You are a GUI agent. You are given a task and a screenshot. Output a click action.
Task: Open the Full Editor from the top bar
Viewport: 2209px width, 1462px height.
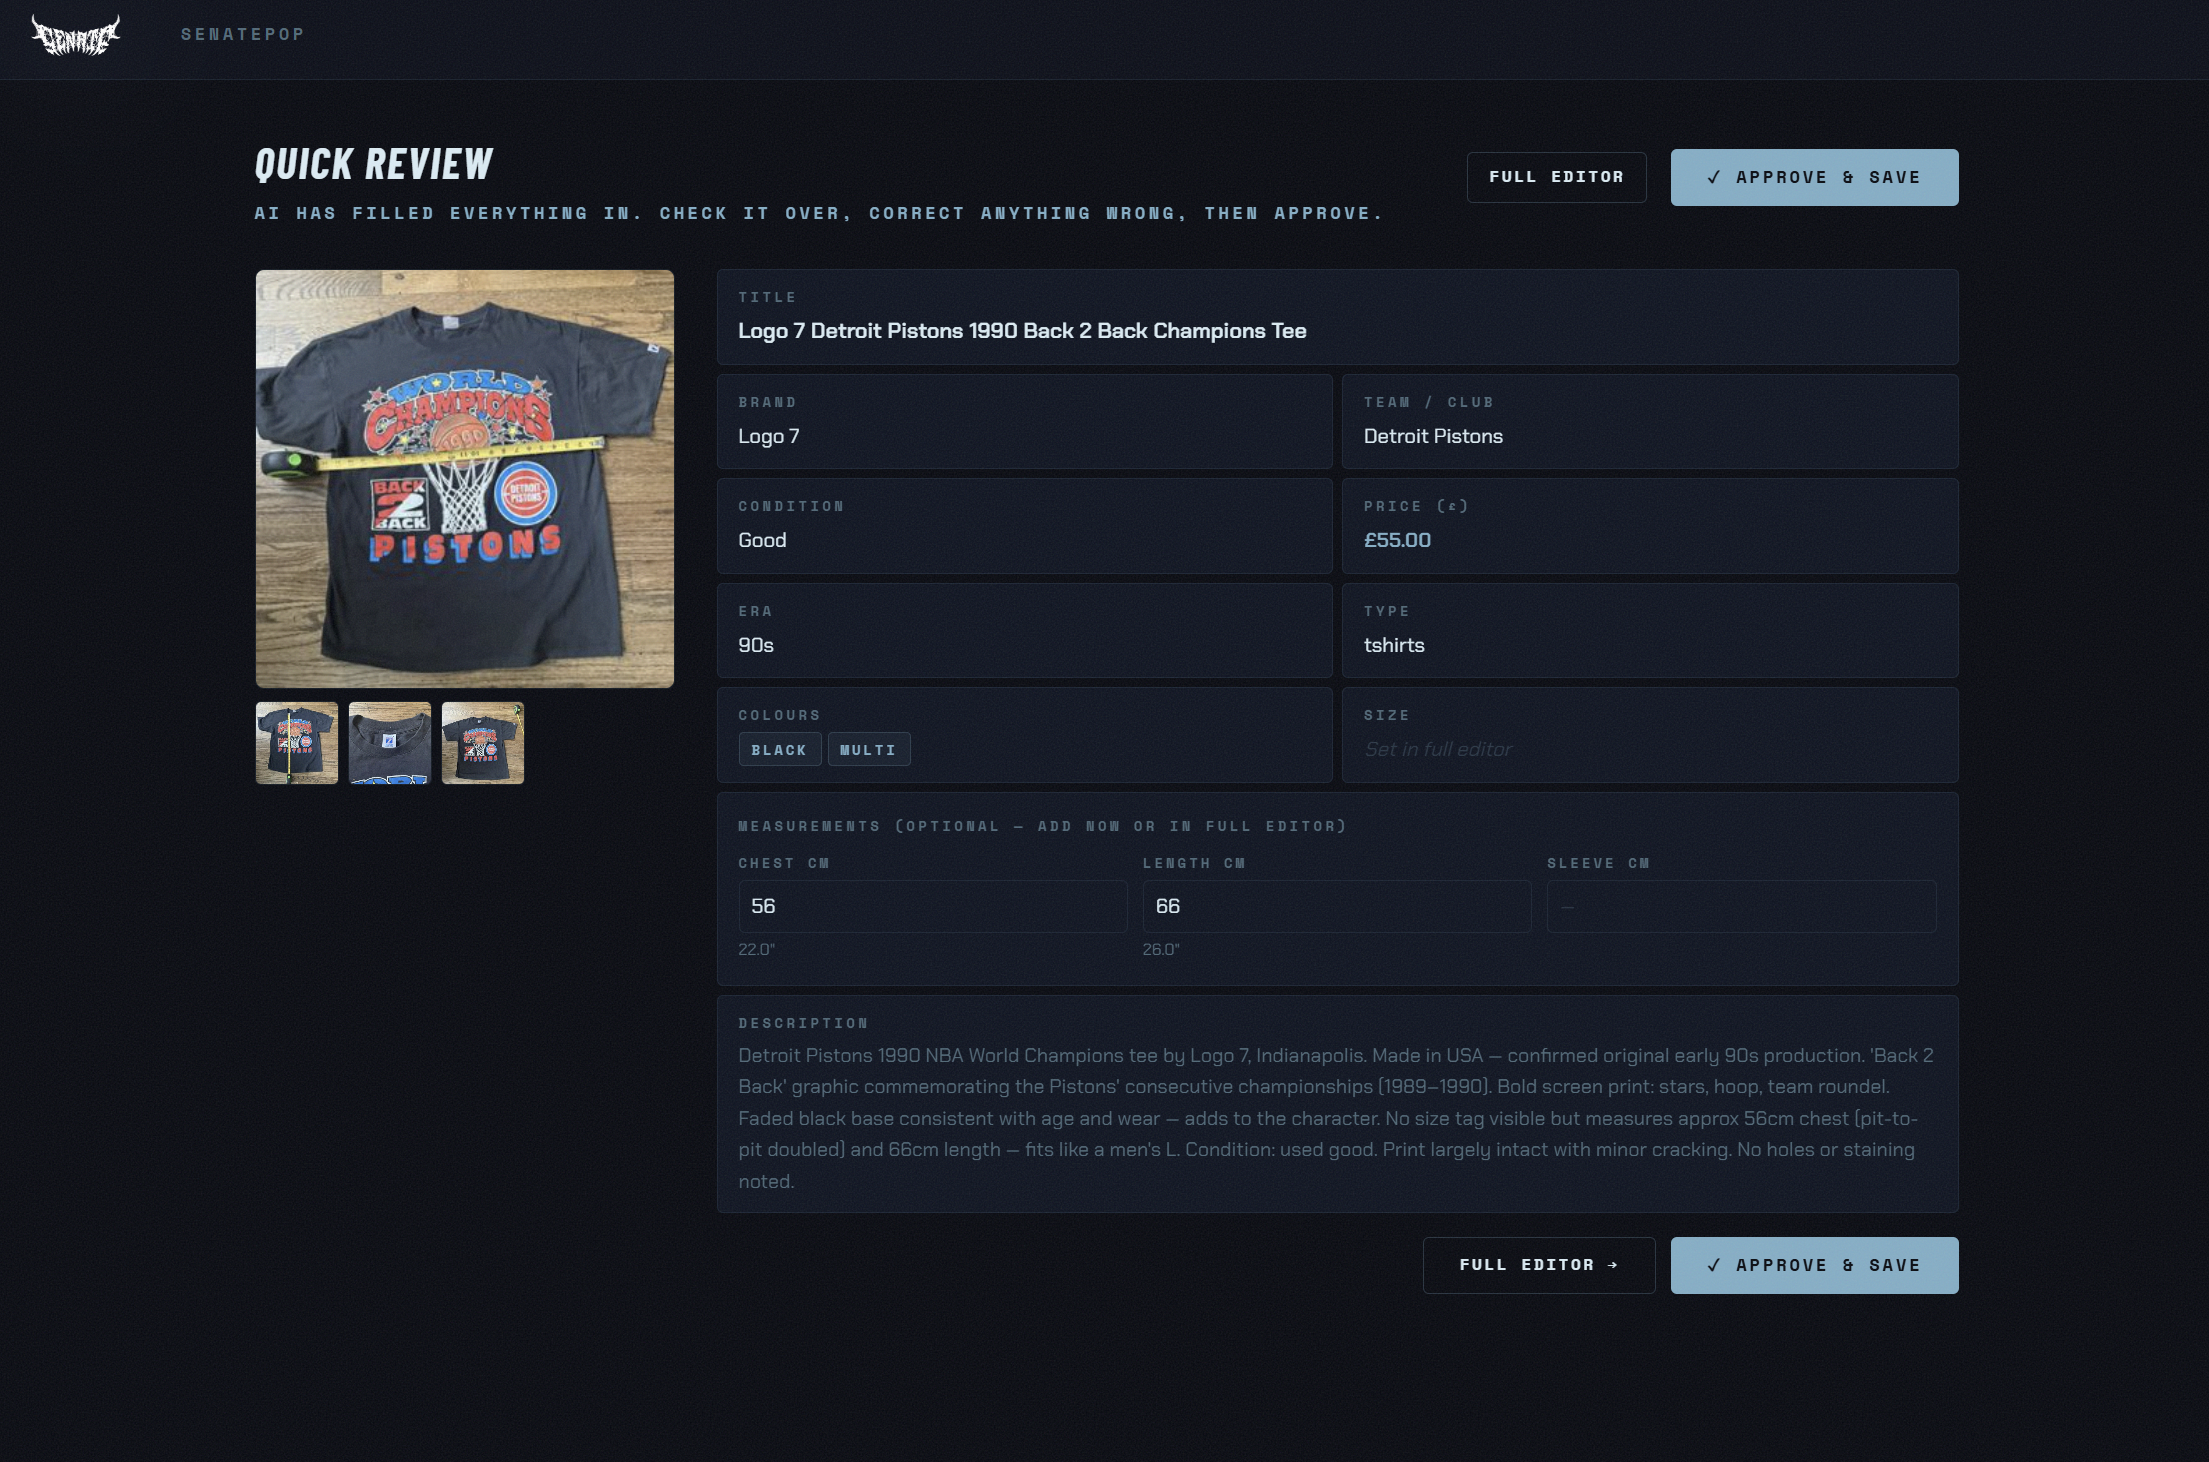pyautogui.click(x=1556, y=177)
